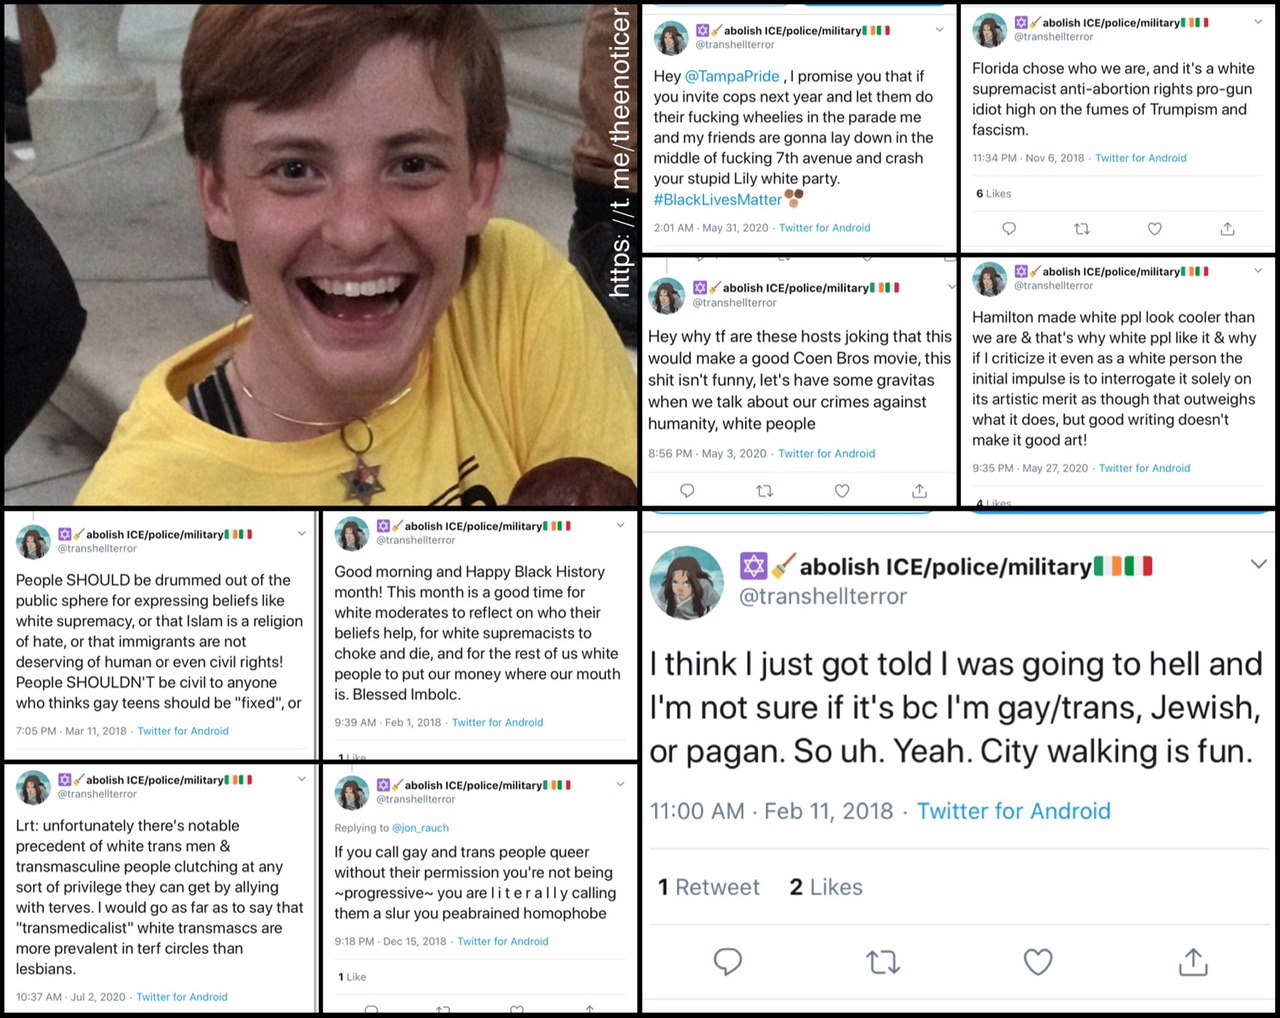This screenshot has height=1018, width=1280.
Task: Like the "City walking is fun" tweet
Action: point(1038,962)
